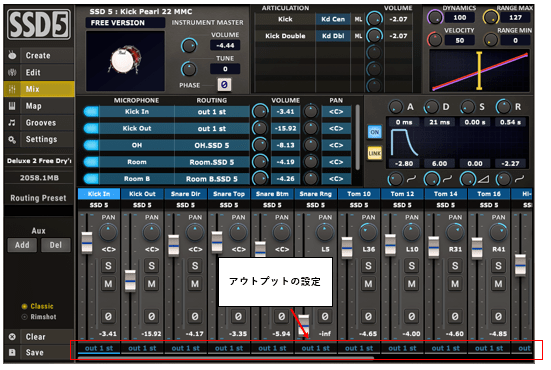This screenshot has width=551, height=370.
Task: Mute the Kick Out channel
Action: click(x=151, y=284)
